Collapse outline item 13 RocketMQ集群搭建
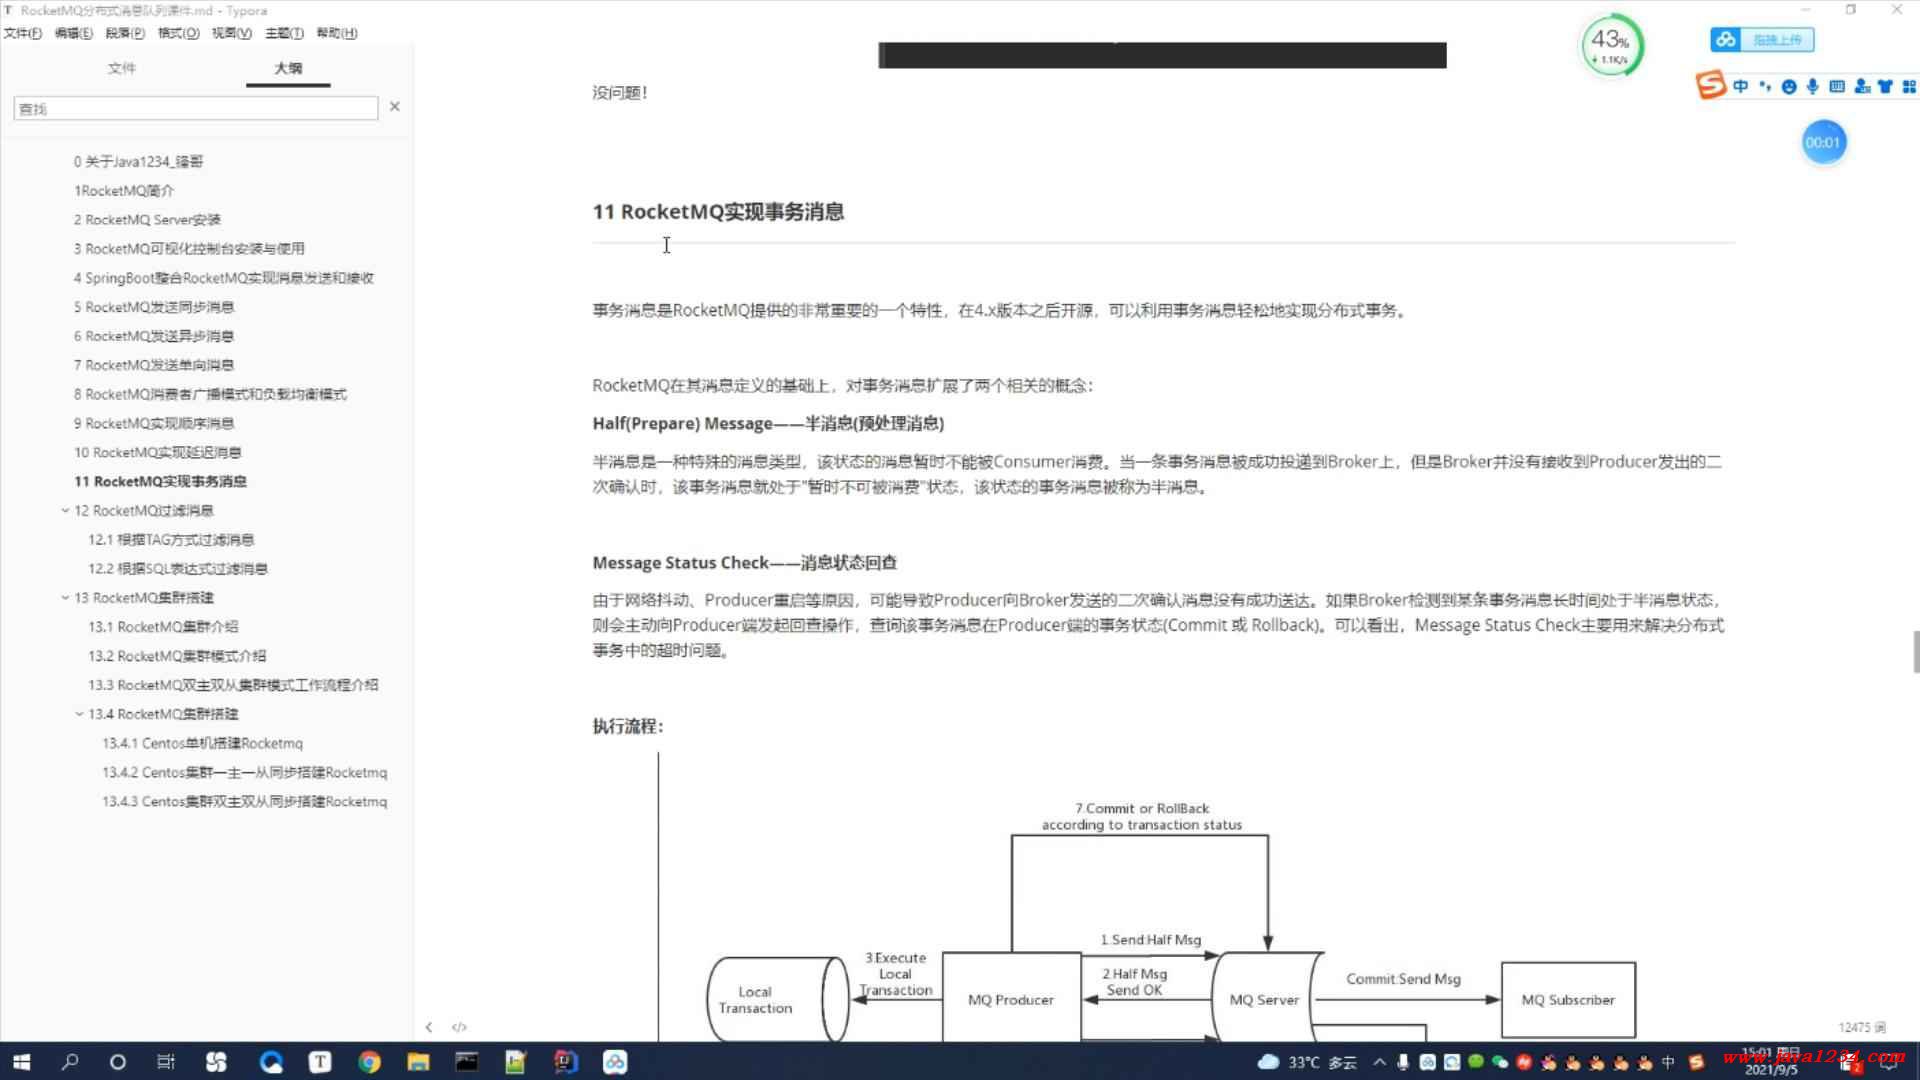 pyautogui.click(x=65, y=597)
